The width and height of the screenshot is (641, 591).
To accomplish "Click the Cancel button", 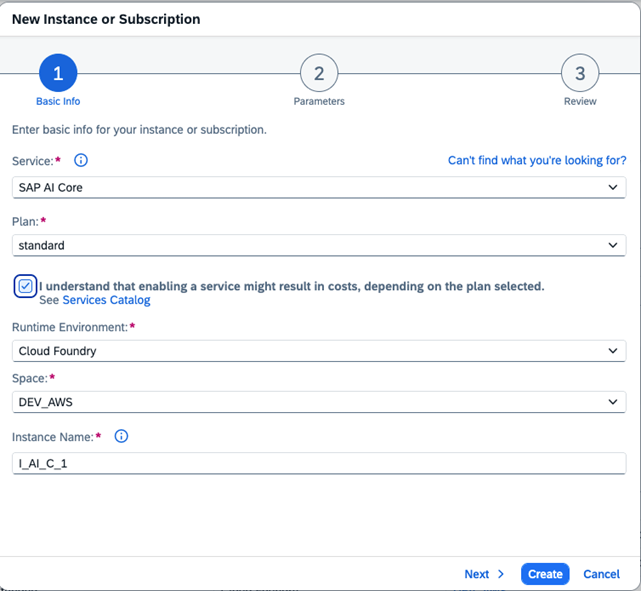I will (x=601, y=574).
